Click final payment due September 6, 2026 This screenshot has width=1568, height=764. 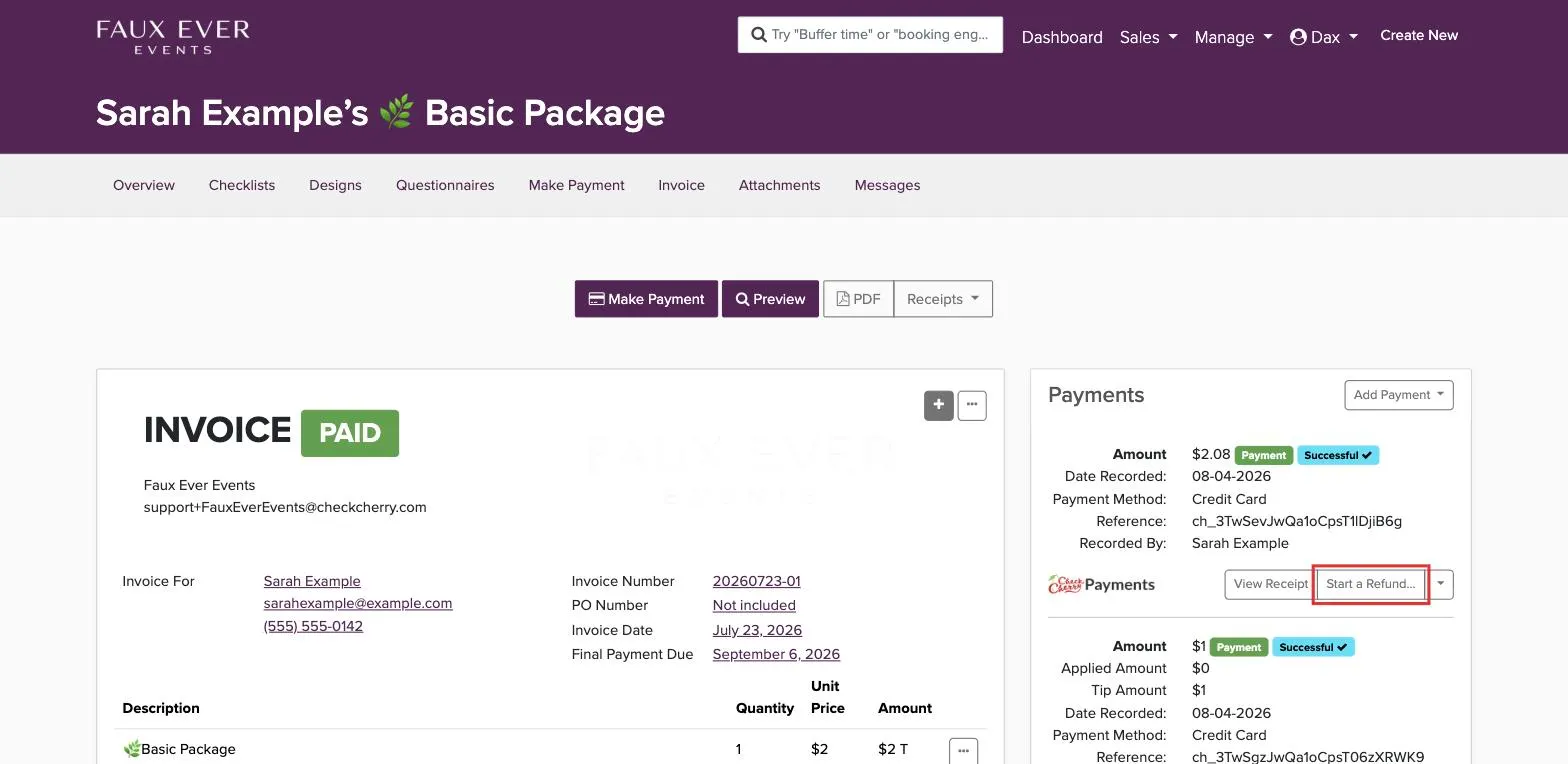point(776,654)
